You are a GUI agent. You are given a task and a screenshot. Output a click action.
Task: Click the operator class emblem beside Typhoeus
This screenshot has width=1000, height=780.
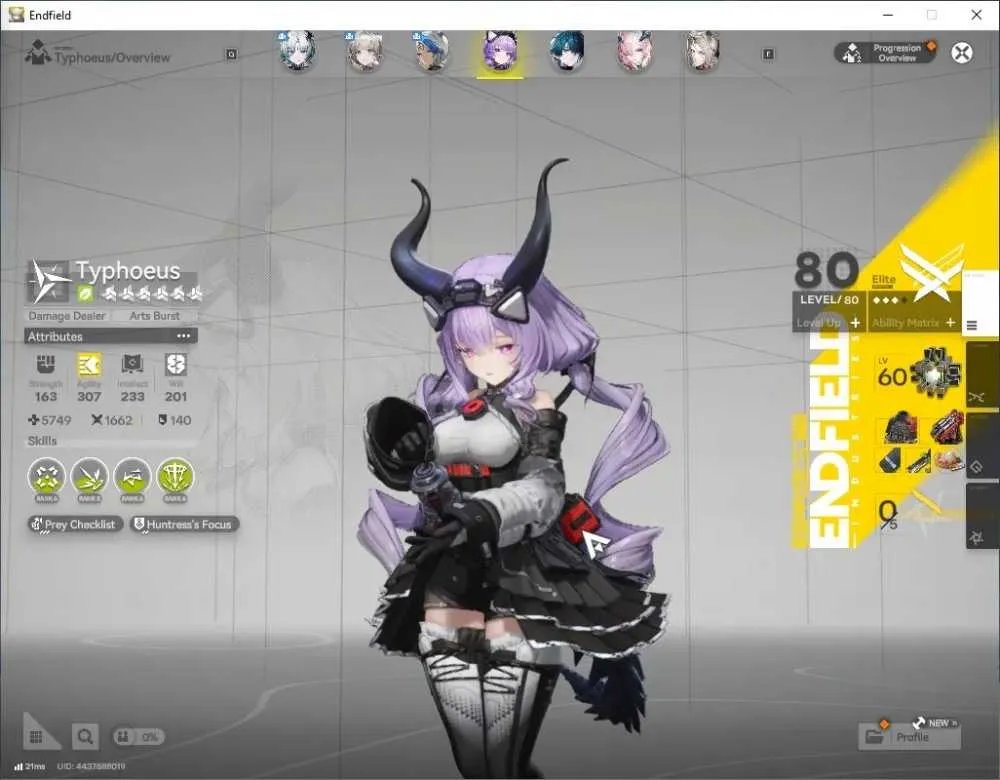point(49,281)
